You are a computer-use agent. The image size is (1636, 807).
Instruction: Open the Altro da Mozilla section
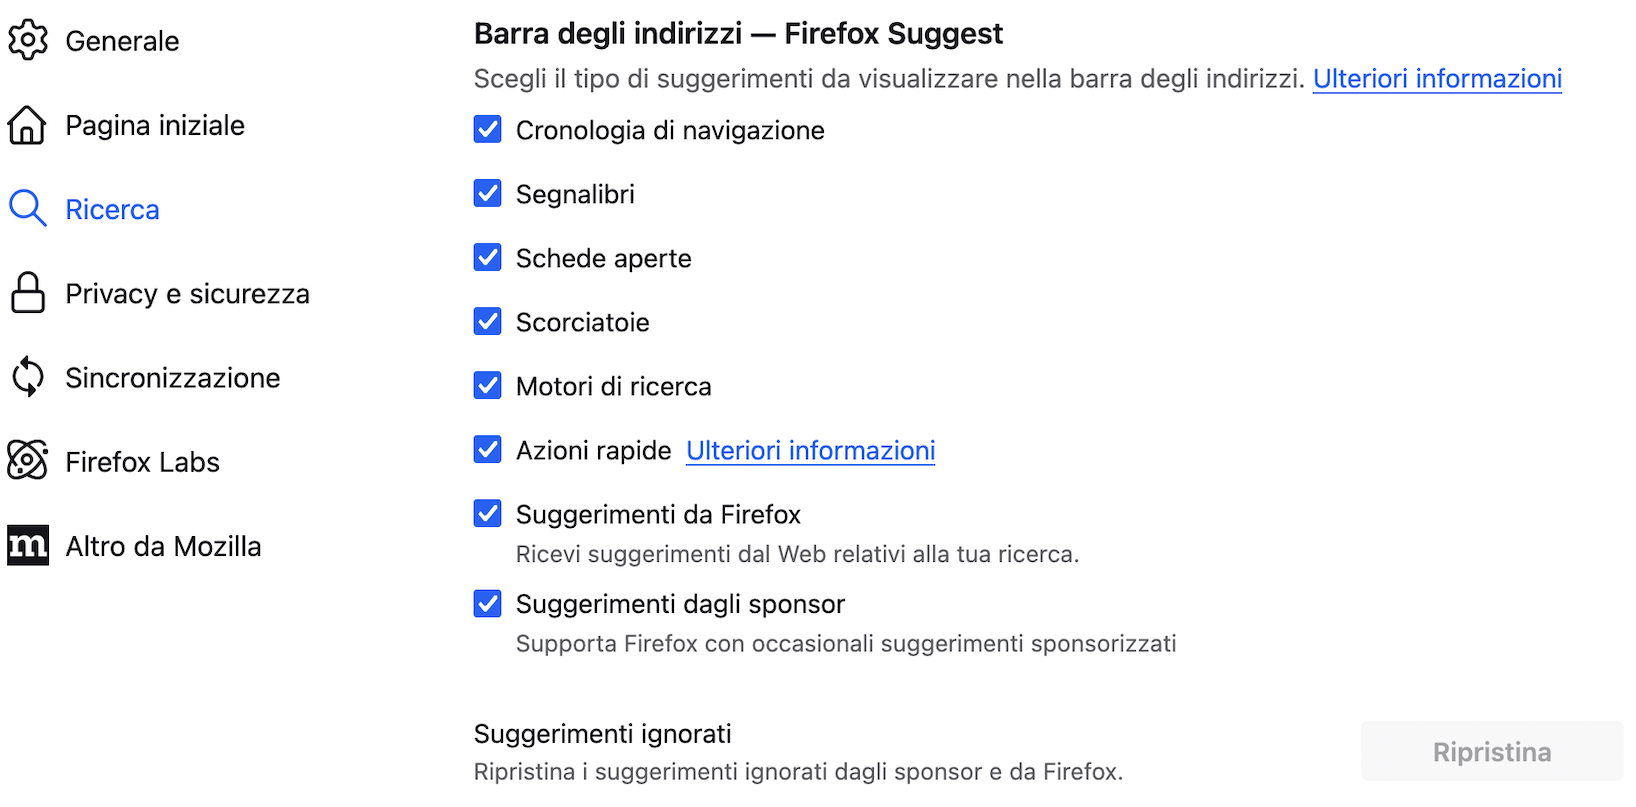pos(163,545)
